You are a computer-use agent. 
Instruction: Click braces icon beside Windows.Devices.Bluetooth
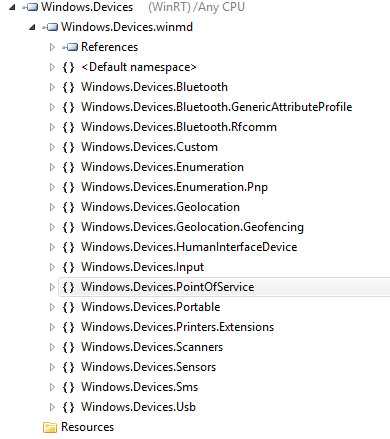pyautogui.click(x=68, y=87)
